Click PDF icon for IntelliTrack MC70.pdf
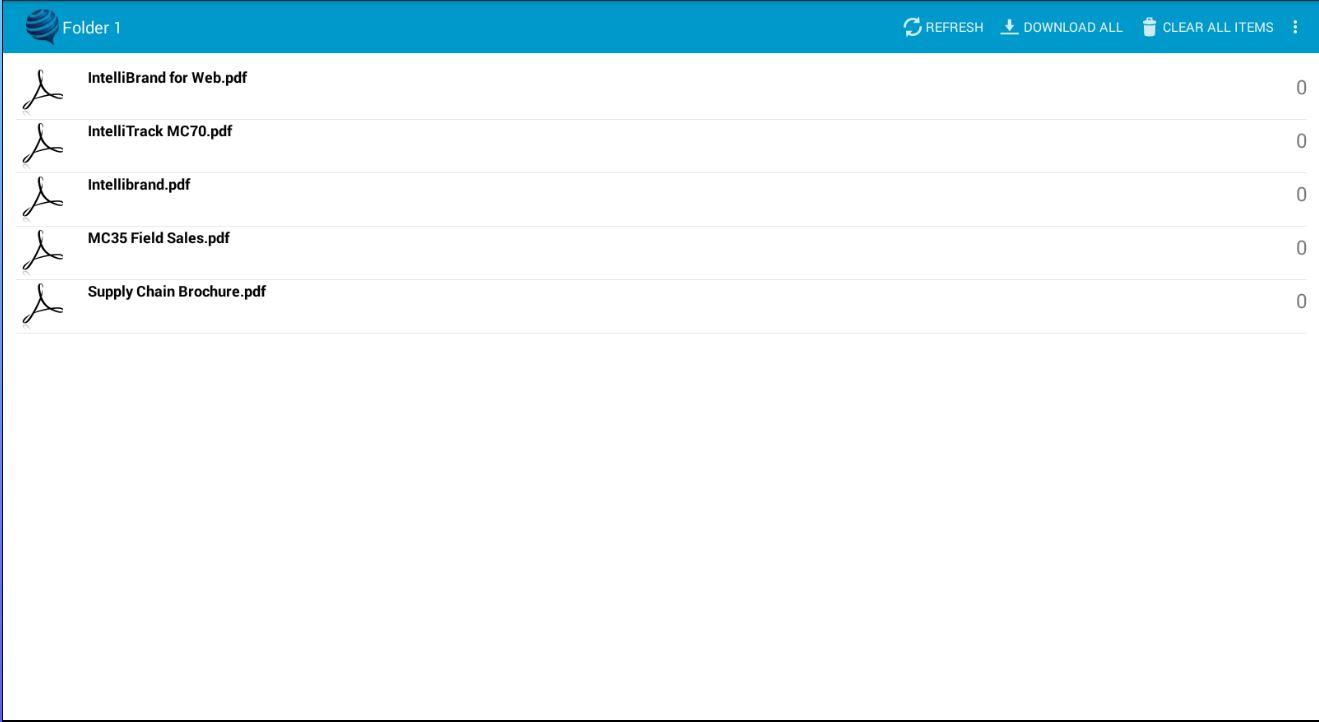This screenshot has width=1319, height=722. (x=43, y=142)
